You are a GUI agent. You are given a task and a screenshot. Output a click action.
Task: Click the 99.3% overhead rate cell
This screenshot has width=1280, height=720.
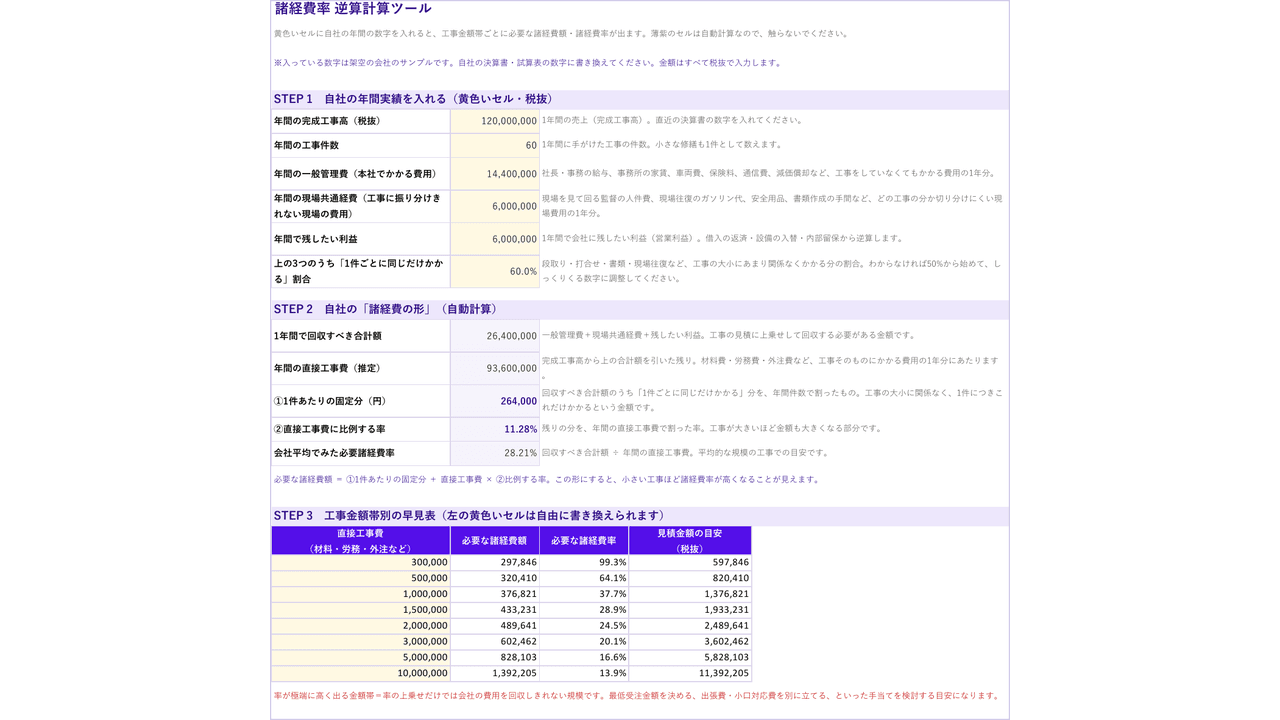pos(584,562)
